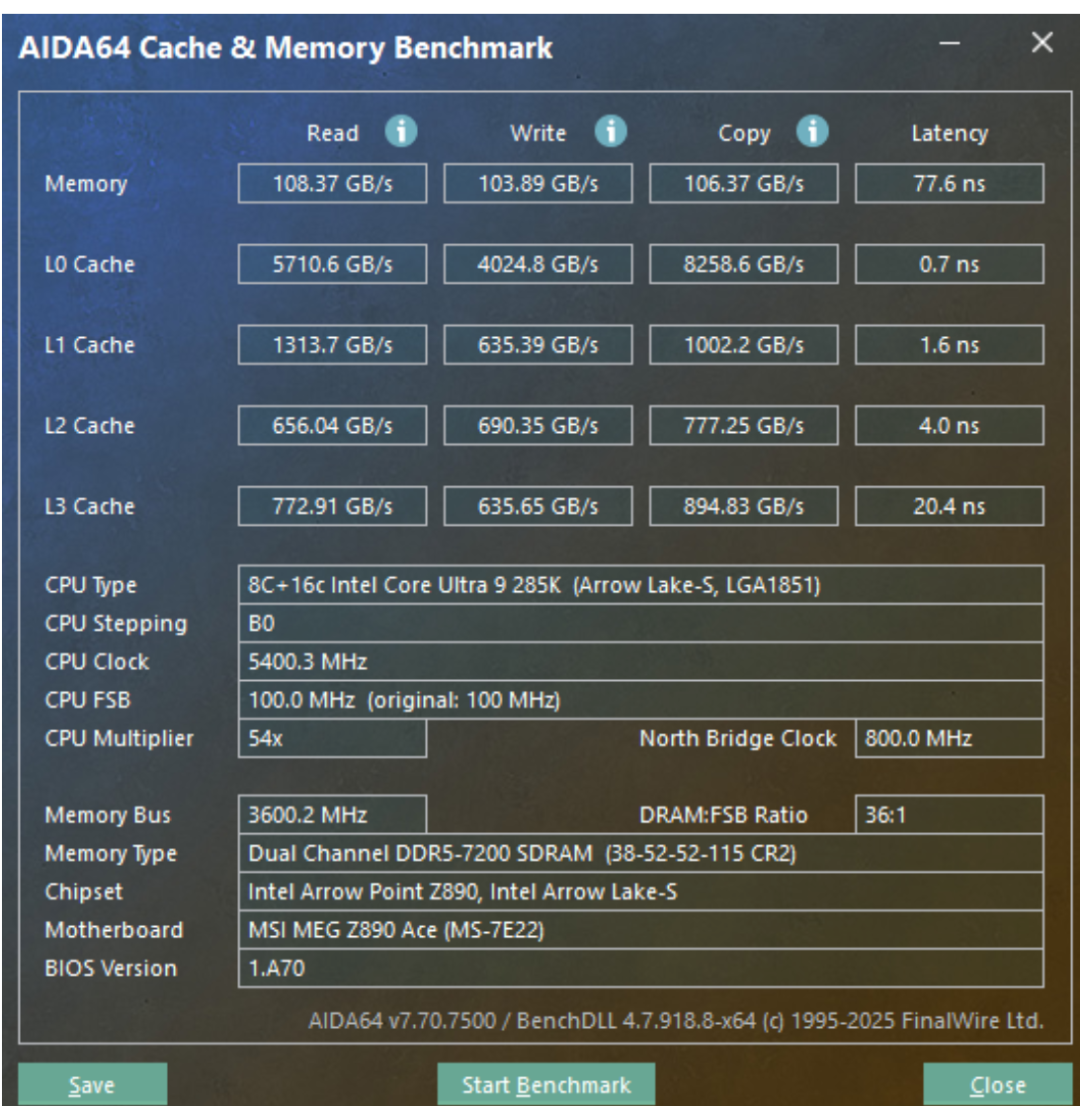This screenshot has height=1106, width=1080.
Task: Close the window with the X icon
Action: point(1042,43)
